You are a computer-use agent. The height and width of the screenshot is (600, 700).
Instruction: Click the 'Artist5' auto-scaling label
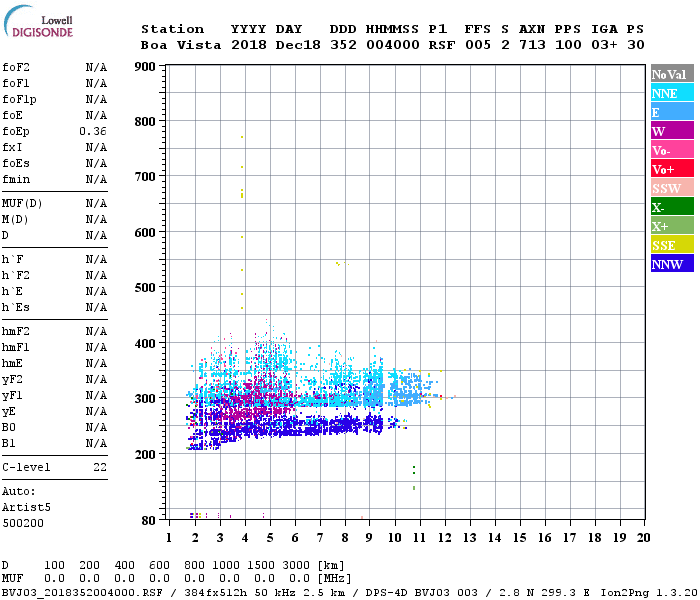pyautogui.click(x=26, y=508)
